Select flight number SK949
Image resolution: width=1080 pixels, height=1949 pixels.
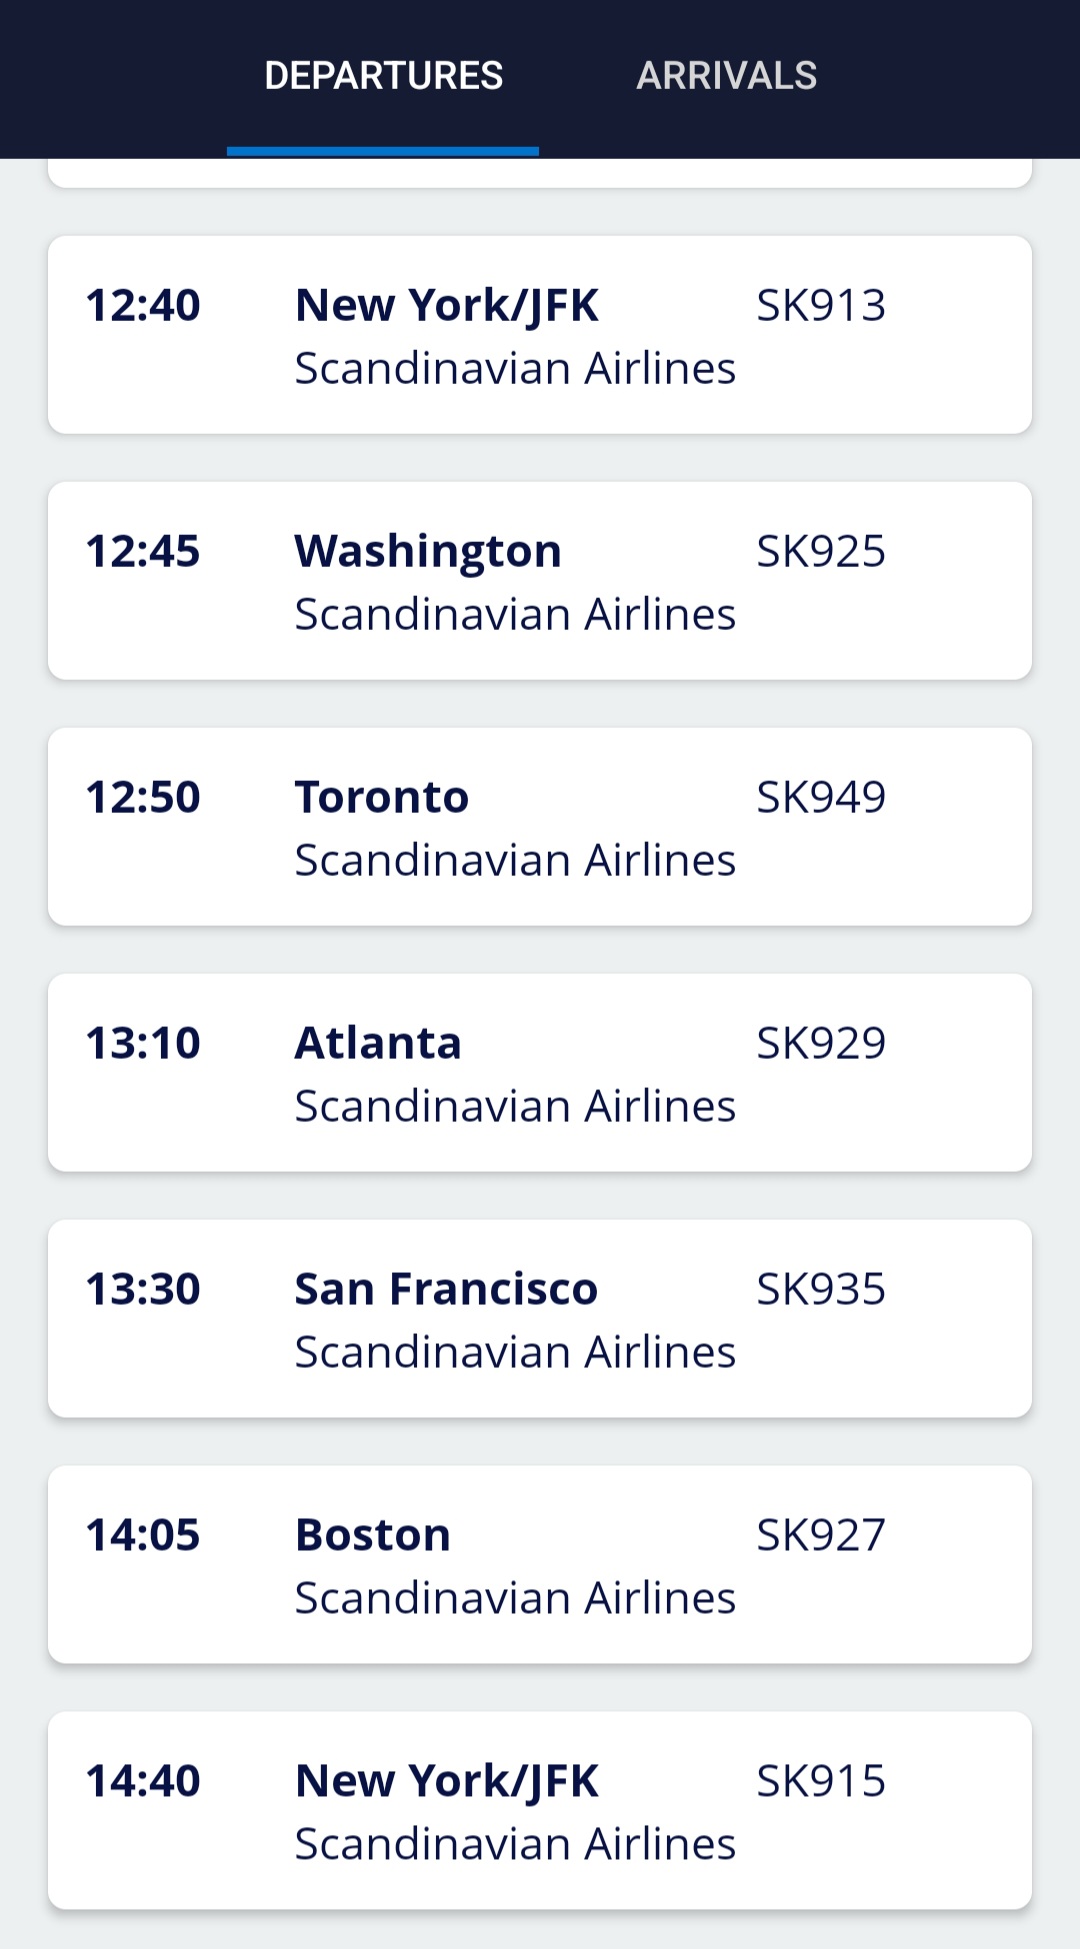(x=820, y=798)
